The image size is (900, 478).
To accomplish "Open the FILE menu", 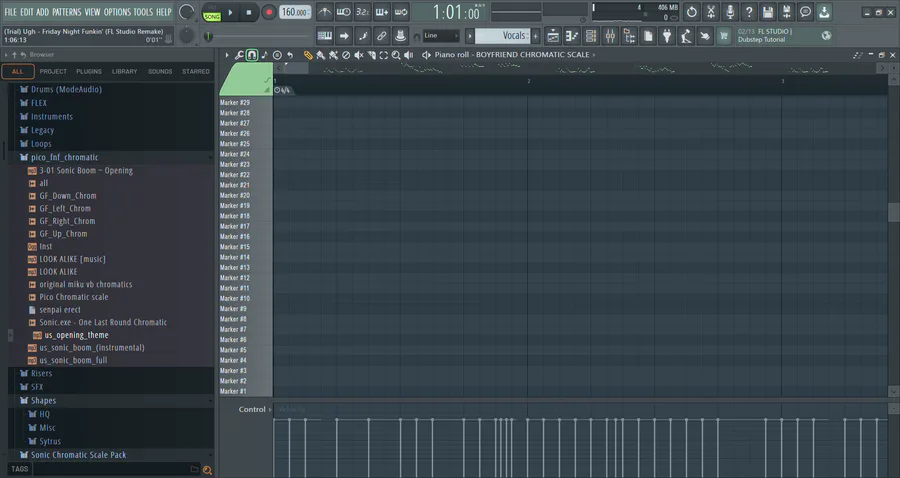I will pos(10,12).
